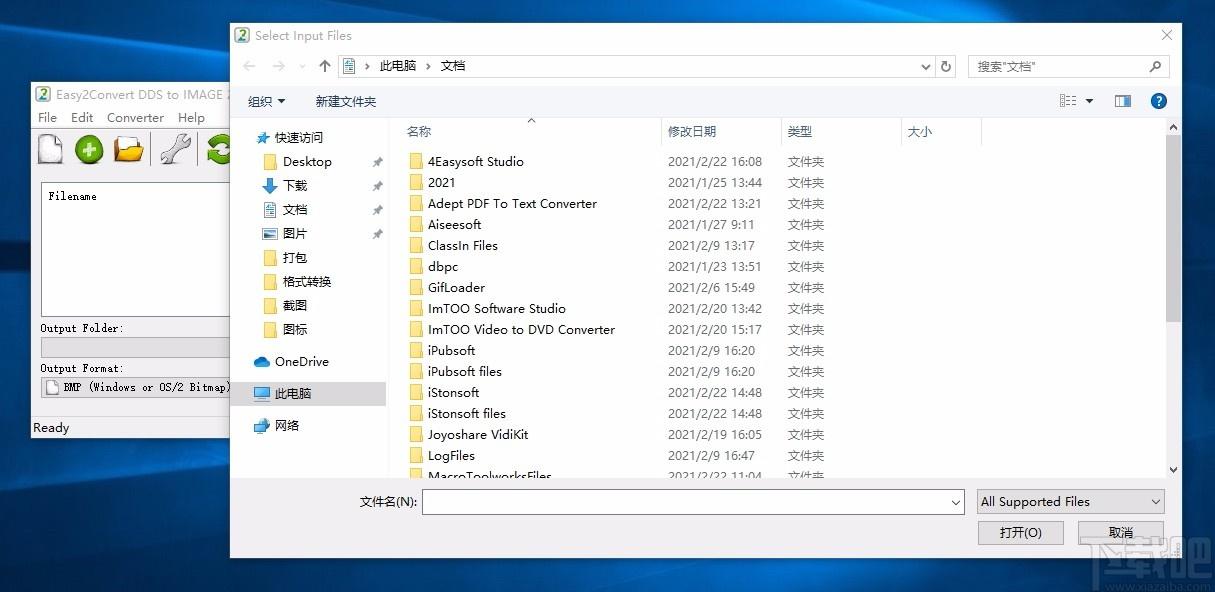Refresh the folder listing
Image resolution: width=1215 pixels, height=592 pixels.
click(946, 66)
